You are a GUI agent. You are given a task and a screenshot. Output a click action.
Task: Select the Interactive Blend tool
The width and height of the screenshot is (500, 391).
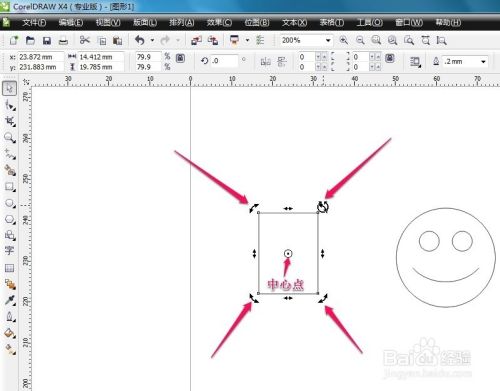click(9, 284)
